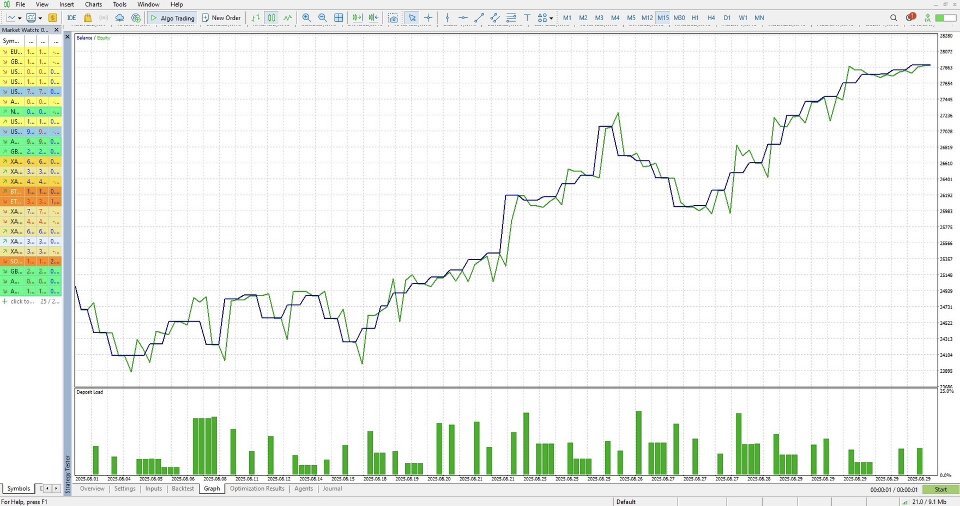Open the Tools menu
Screen dimensions: 960x506
(119, 4)
